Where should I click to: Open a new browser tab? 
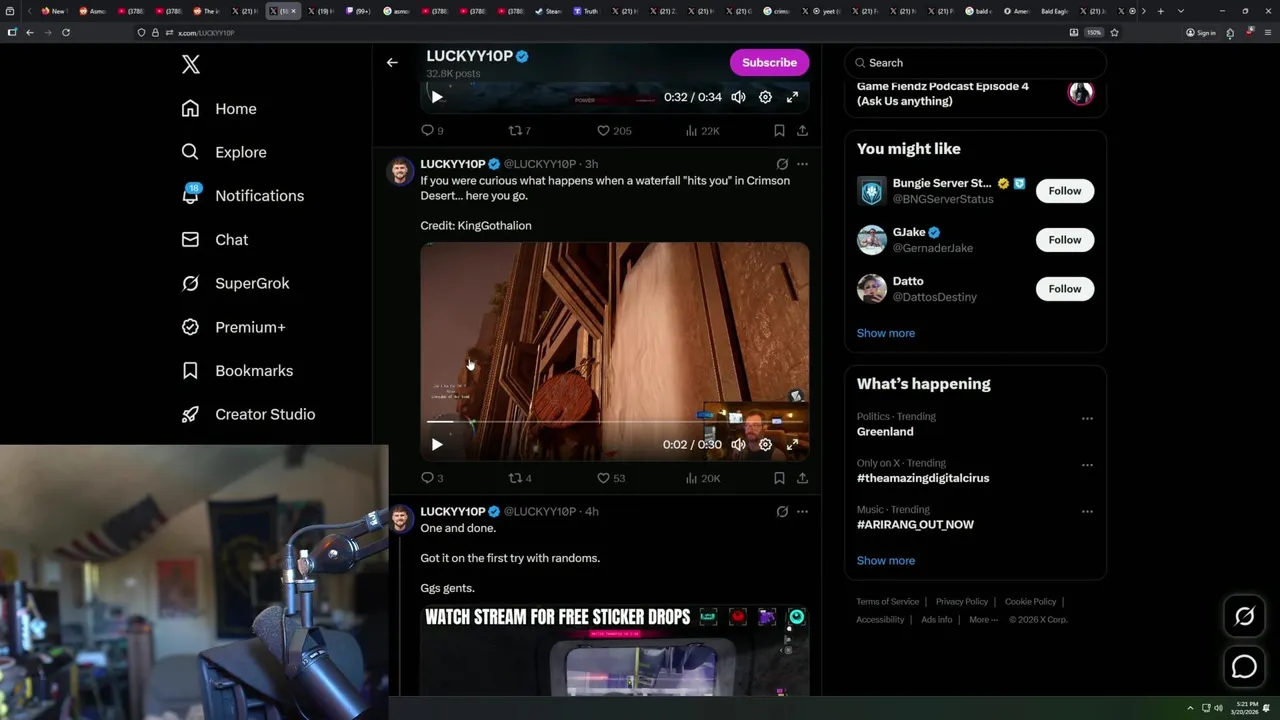pos(1160,11)
